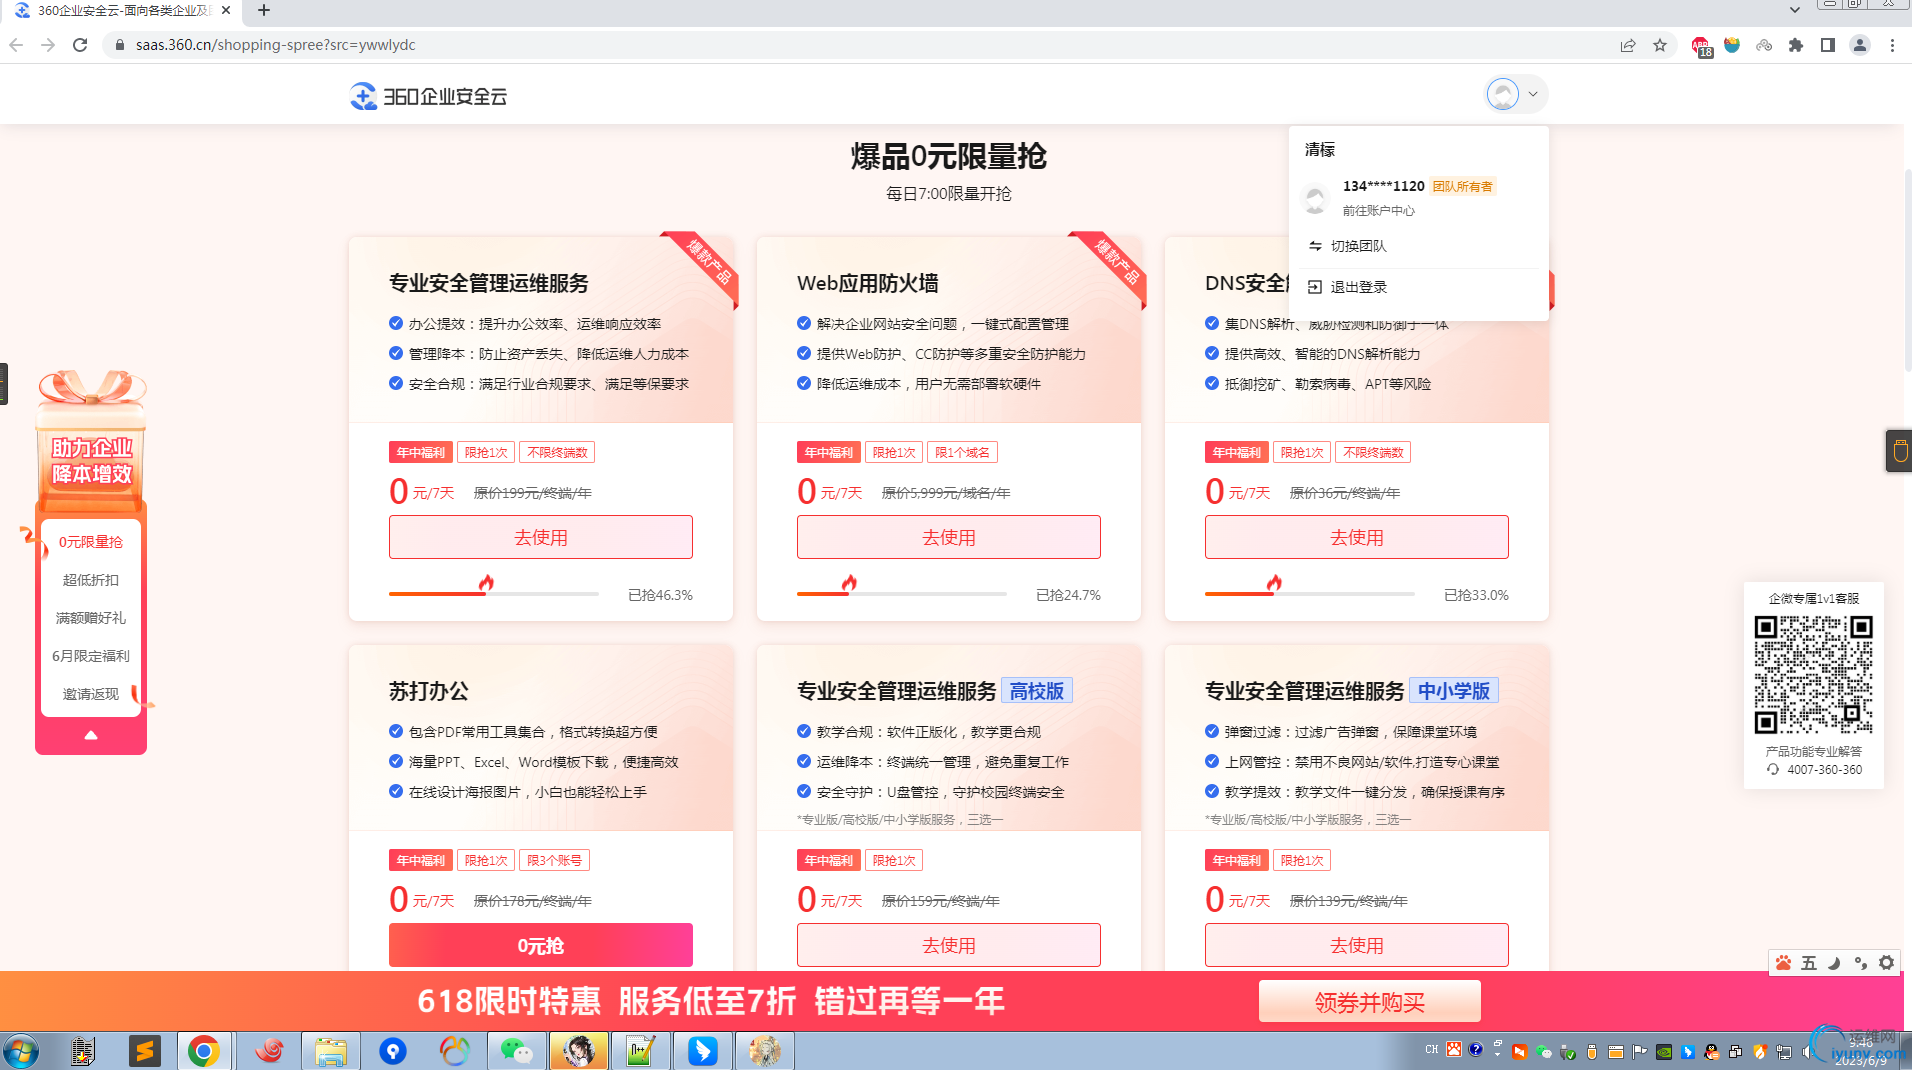Select 超低折扣 in side navigation
The height and width of the screenshot is (1070, 1912).
(x=90, y=580)
